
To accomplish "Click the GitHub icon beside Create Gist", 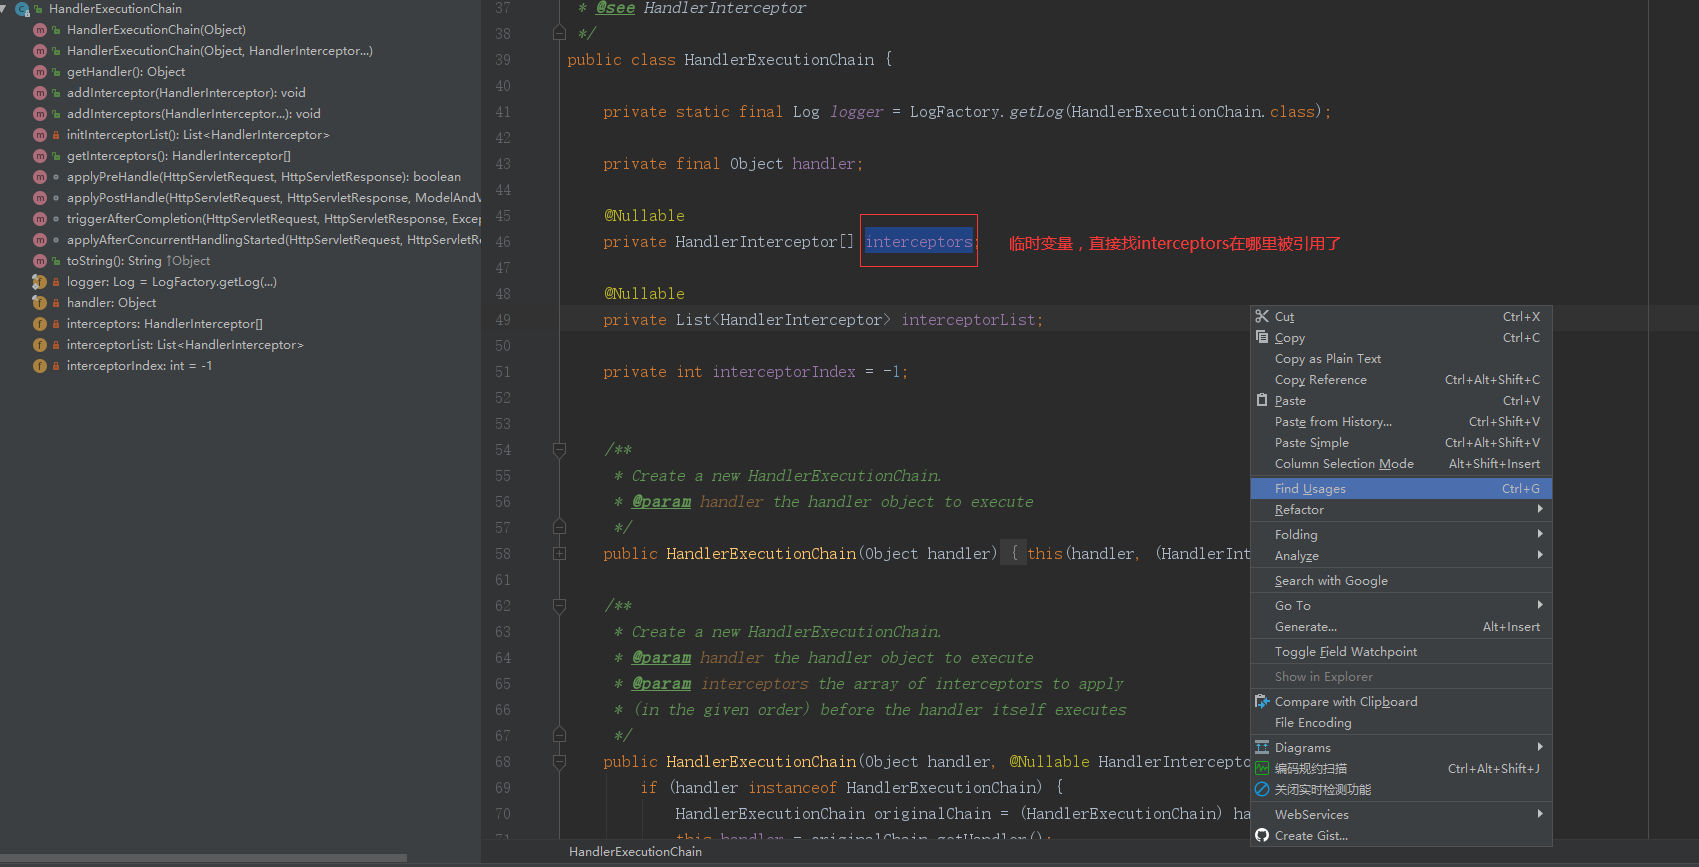I will coord(1262,836).
